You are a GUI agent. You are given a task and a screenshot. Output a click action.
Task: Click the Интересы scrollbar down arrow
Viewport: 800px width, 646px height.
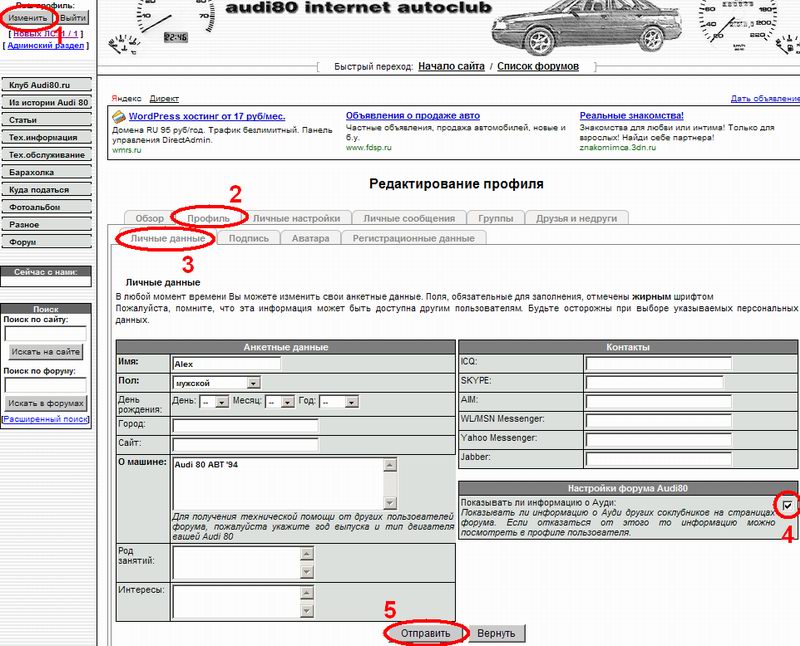[x=307, y=610]
